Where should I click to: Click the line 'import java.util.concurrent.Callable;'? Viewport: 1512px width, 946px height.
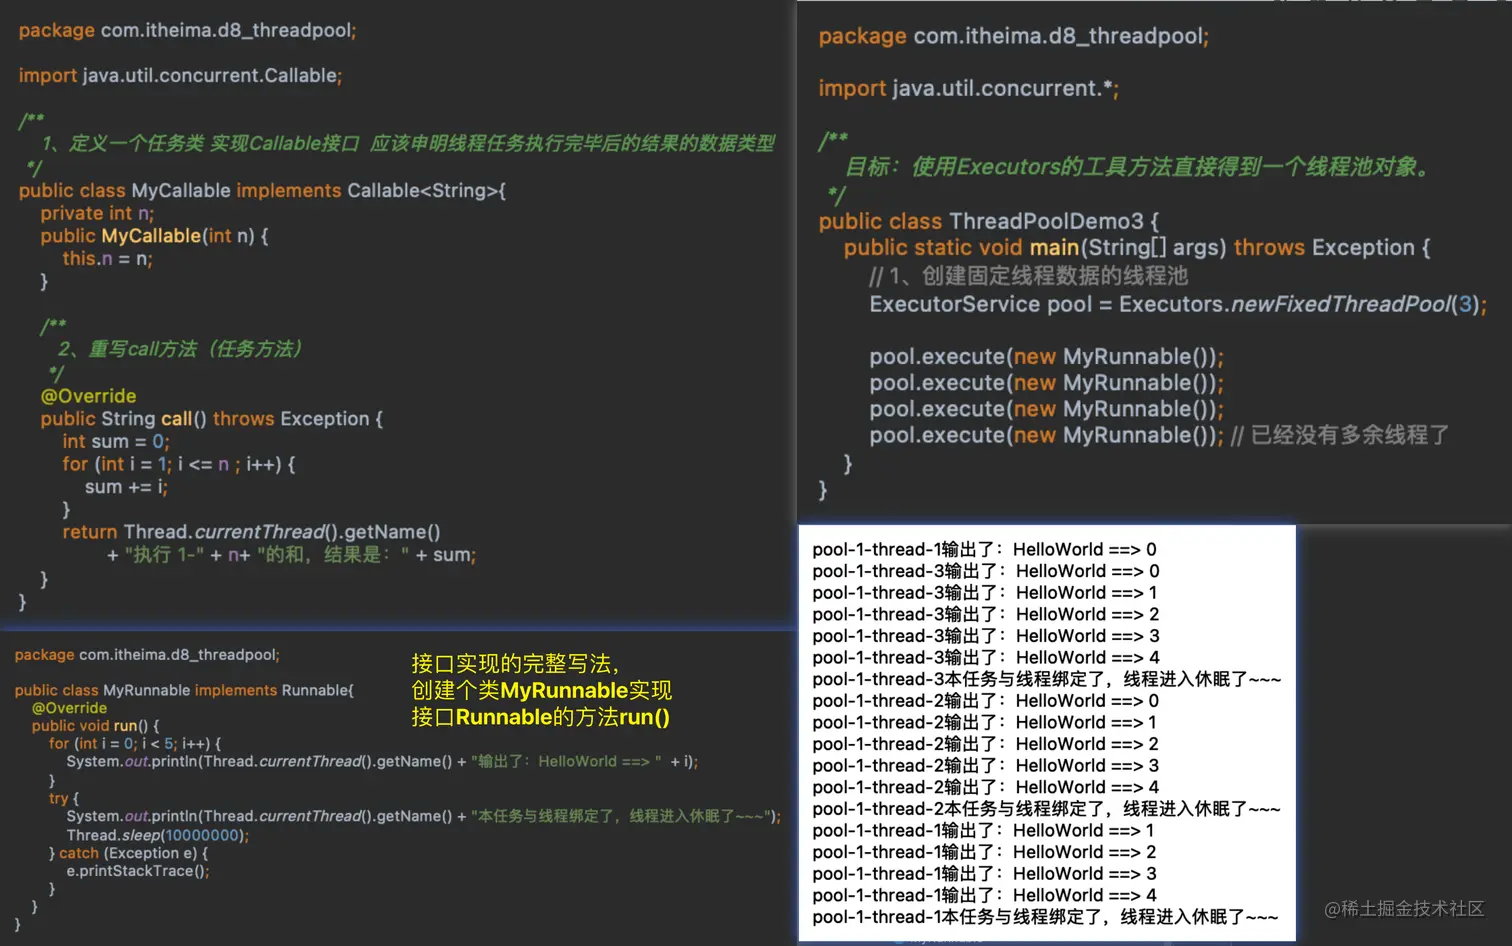(x=180, y=76)
